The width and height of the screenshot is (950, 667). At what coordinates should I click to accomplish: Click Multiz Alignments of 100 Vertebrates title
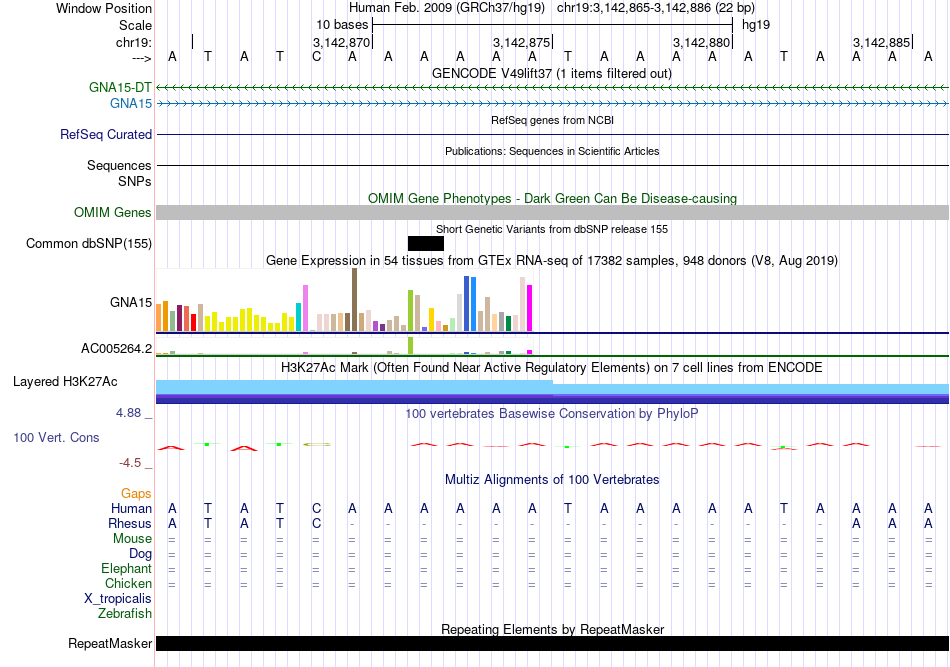click(552, 480)
